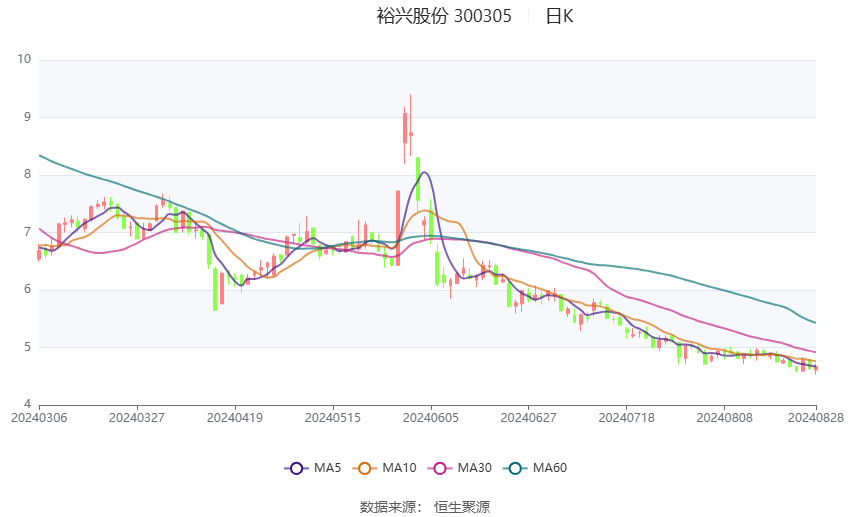Click the chart title 裕兴股份 300305
The height and width of the screenshot is (517, 850).
(444, 16)
